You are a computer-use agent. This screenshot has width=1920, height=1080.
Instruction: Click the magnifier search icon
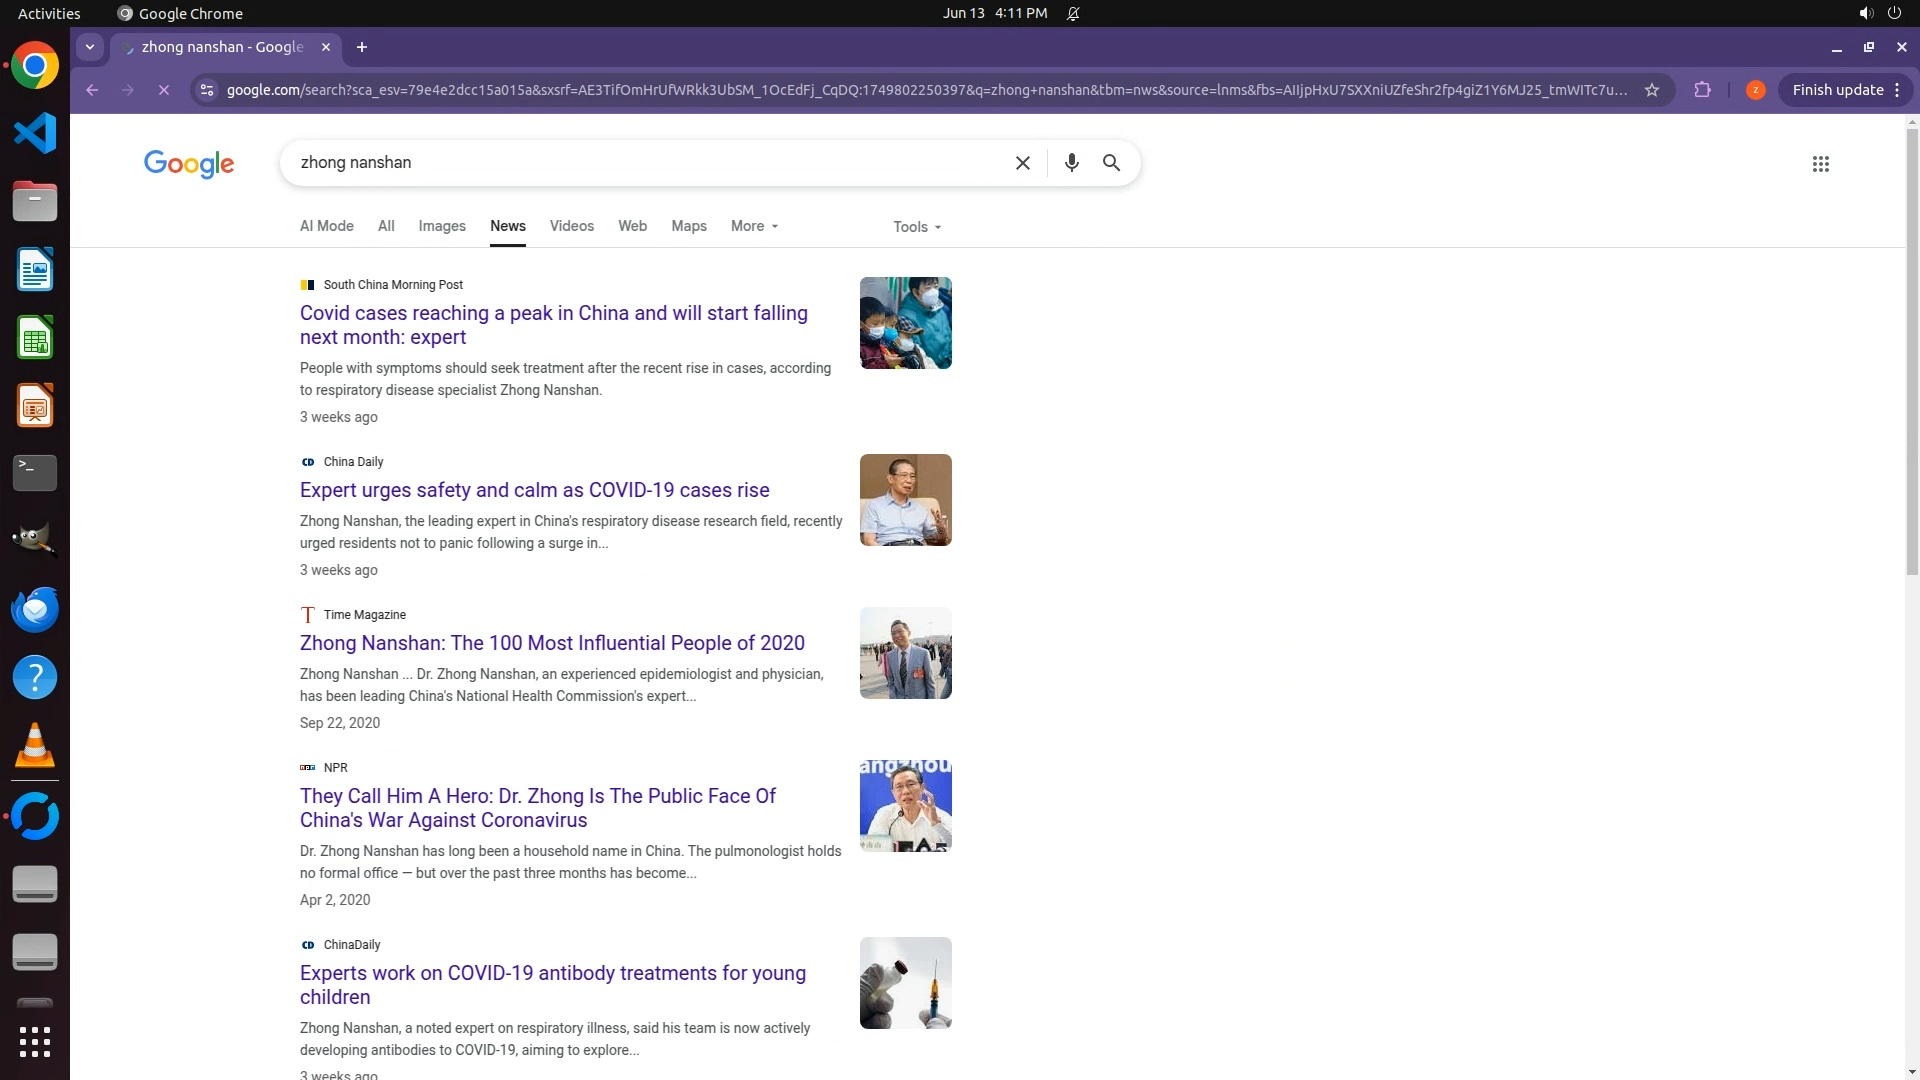[x=1111, y=163]
